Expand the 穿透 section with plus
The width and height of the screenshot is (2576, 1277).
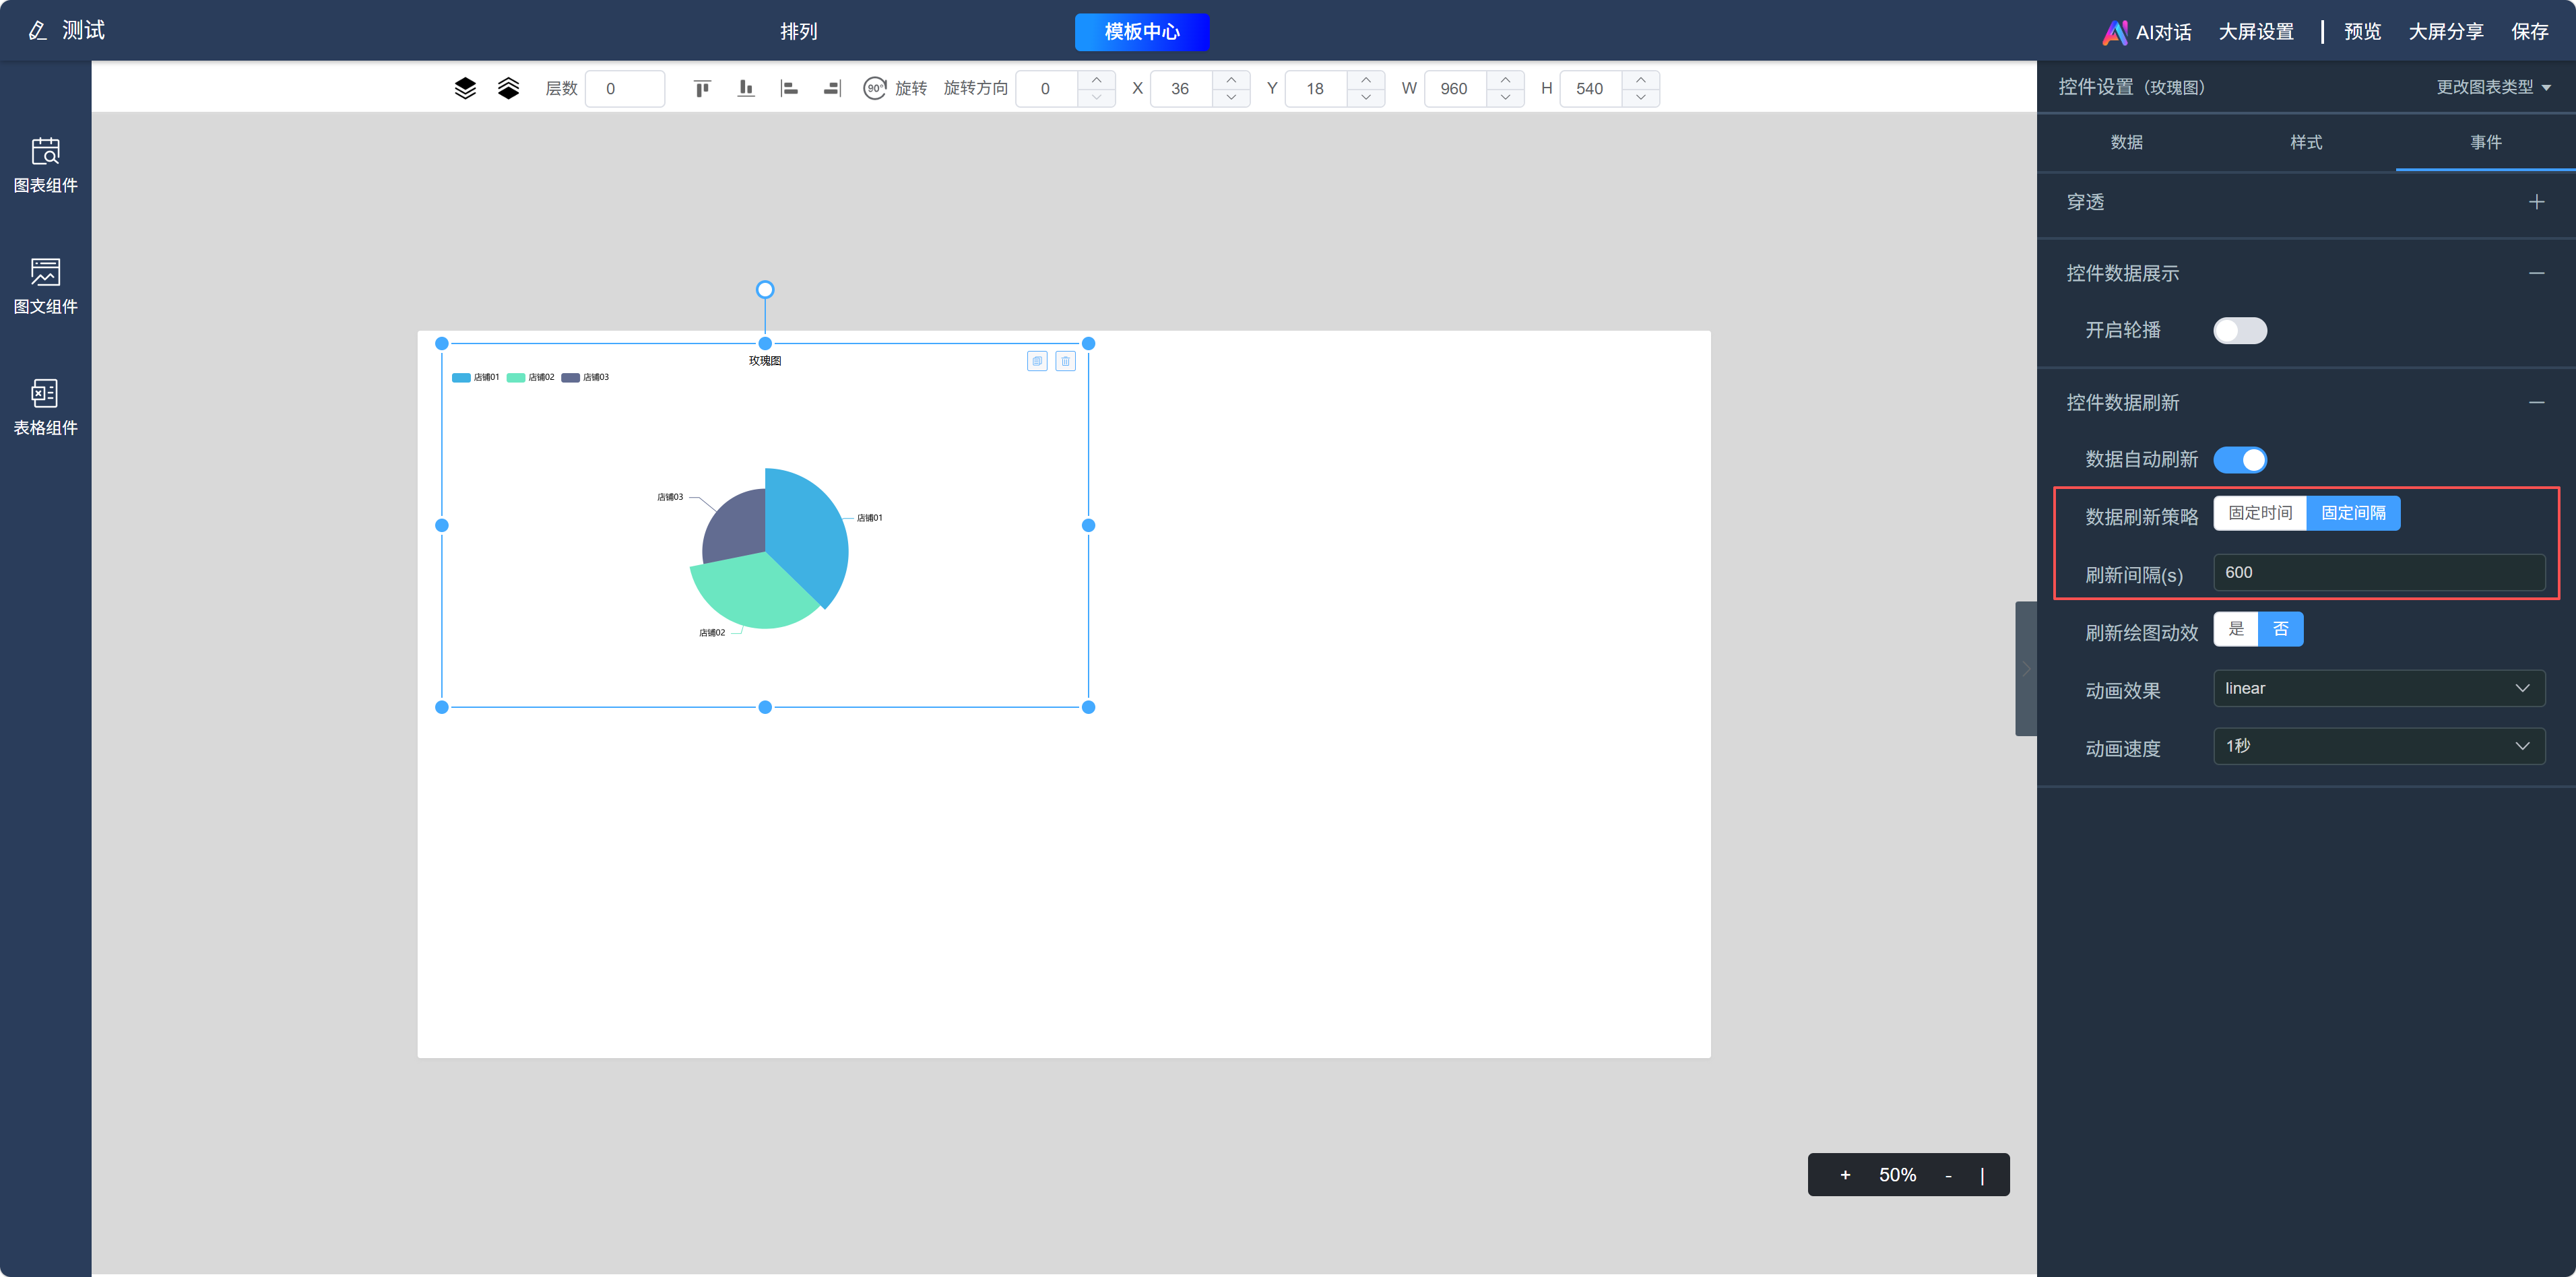click(x=2536, y=202)
